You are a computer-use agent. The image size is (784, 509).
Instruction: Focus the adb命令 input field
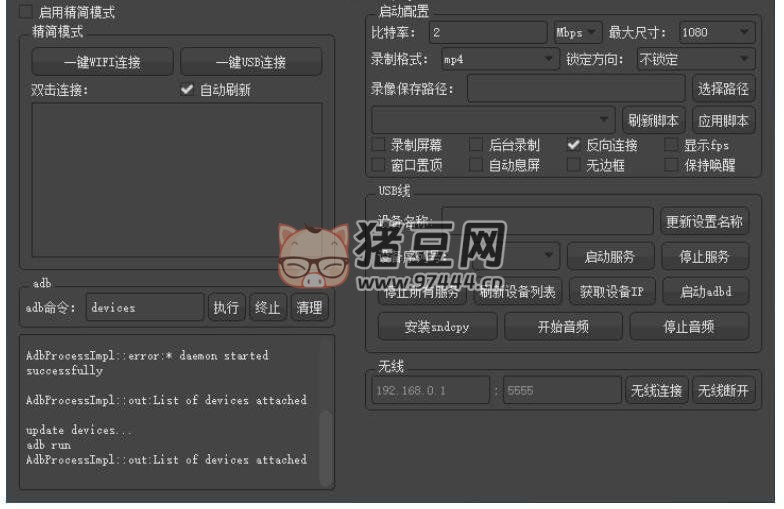tap(145, 308)
